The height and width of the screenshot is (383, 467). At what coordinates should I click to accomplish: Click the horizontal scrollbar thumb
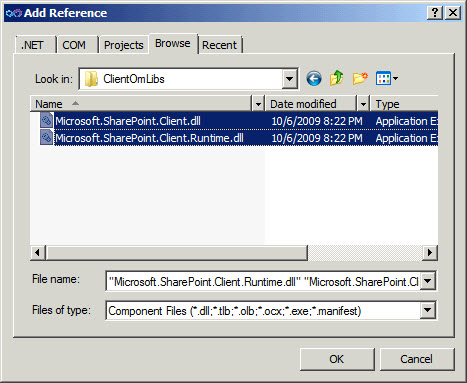pos(177,253)
